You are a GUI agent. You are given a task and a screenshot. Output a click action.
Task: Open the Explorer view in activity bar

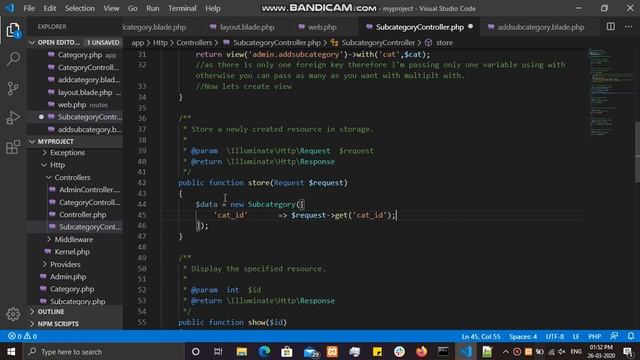13,30
